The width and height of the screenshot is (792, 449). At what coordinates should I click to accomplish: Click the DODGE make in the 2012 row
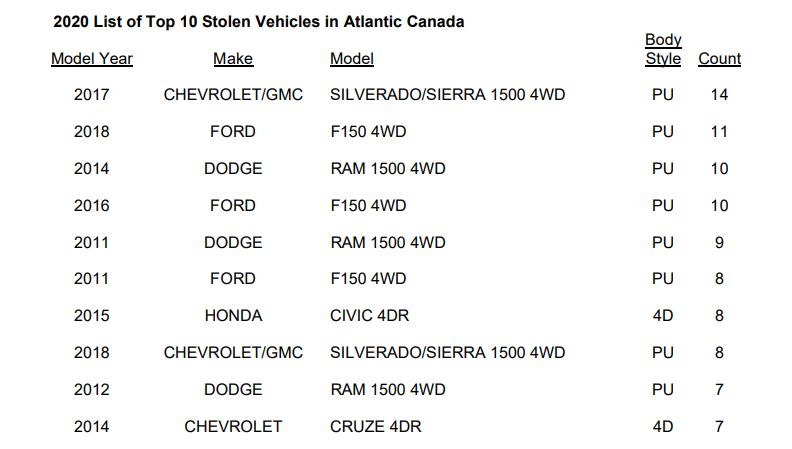tap(233, 389)
